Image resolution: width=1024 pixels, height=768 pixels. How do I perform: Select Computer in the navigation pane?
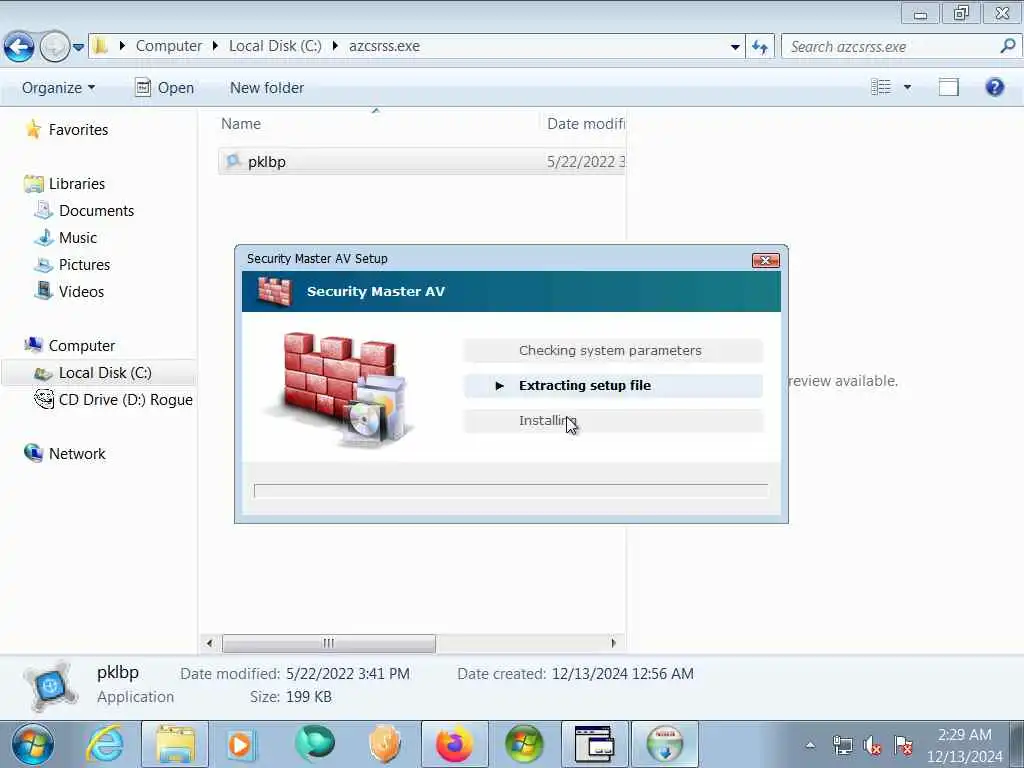(x=82, y=345)
